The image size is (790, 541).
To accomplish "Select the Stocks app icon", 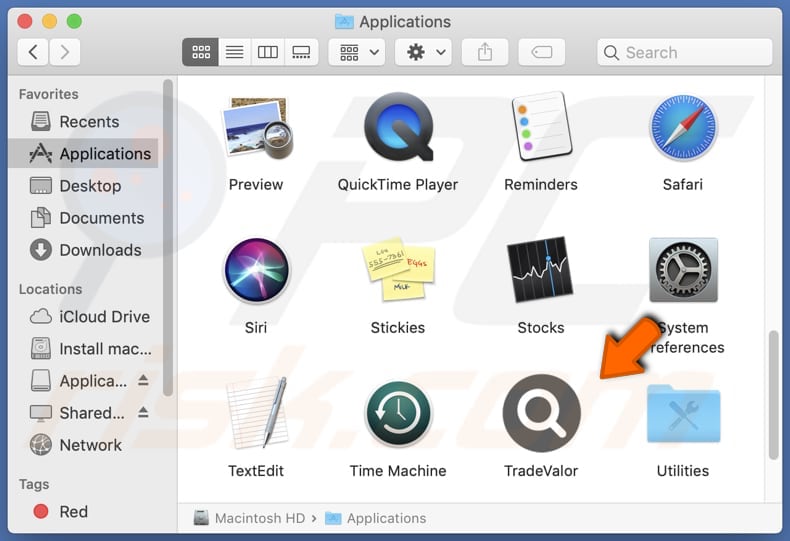I will (540, 269).
